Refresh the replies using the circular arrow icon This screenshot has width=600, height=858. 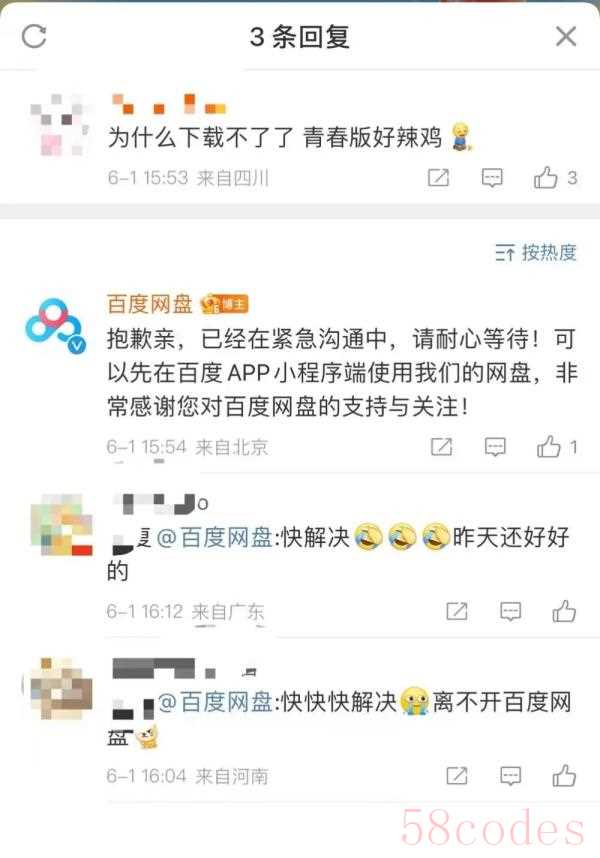pyautogui.click(x=34, y=36)
